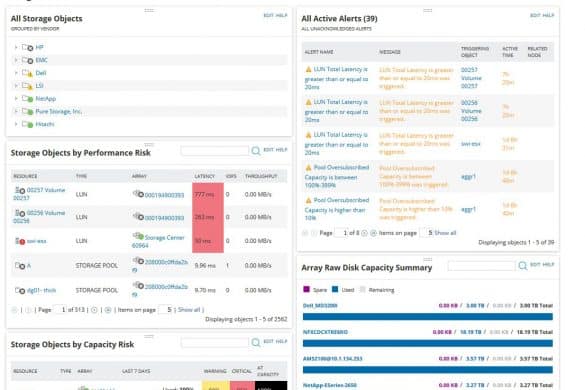Viewport: 585px width, 390px height.
Task: Expand the EMC vendor node
Action: tap(16, 60)
